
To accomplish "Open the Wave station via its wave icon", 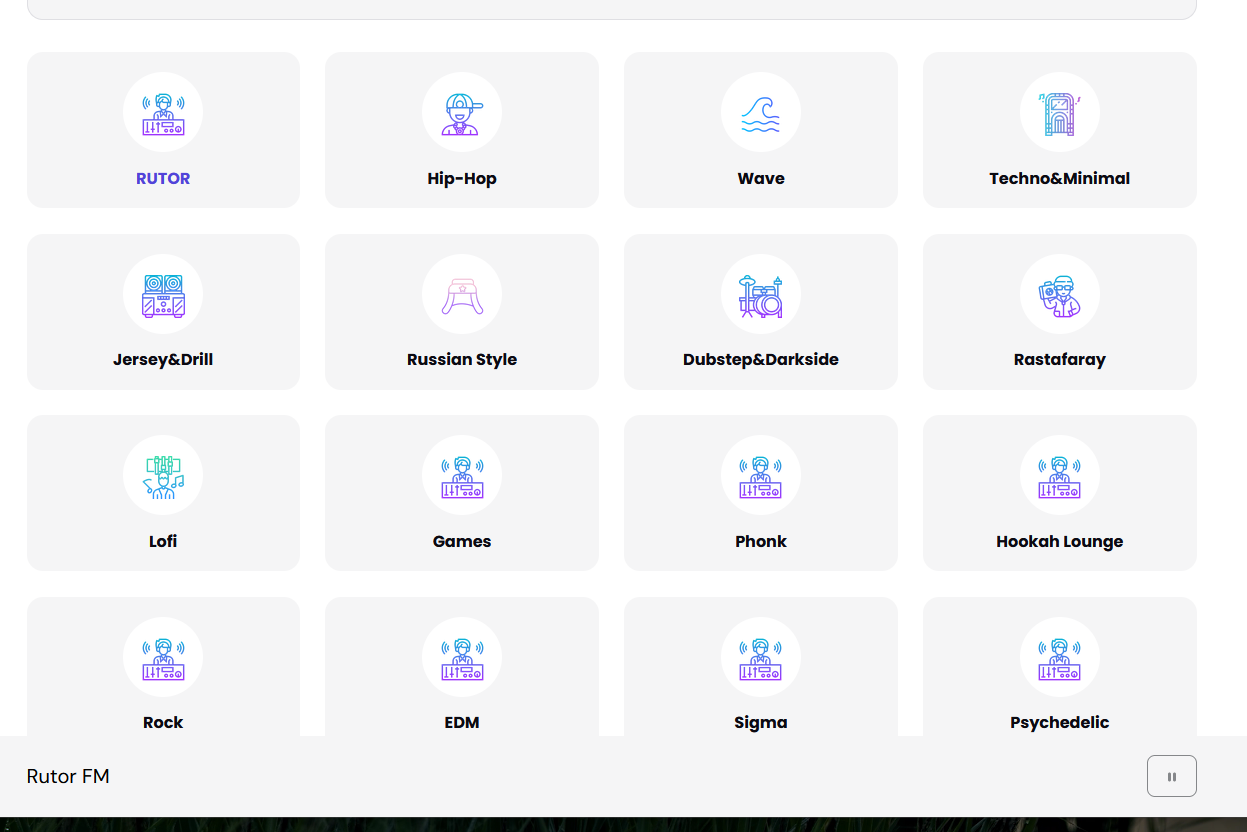I will 760,112.
